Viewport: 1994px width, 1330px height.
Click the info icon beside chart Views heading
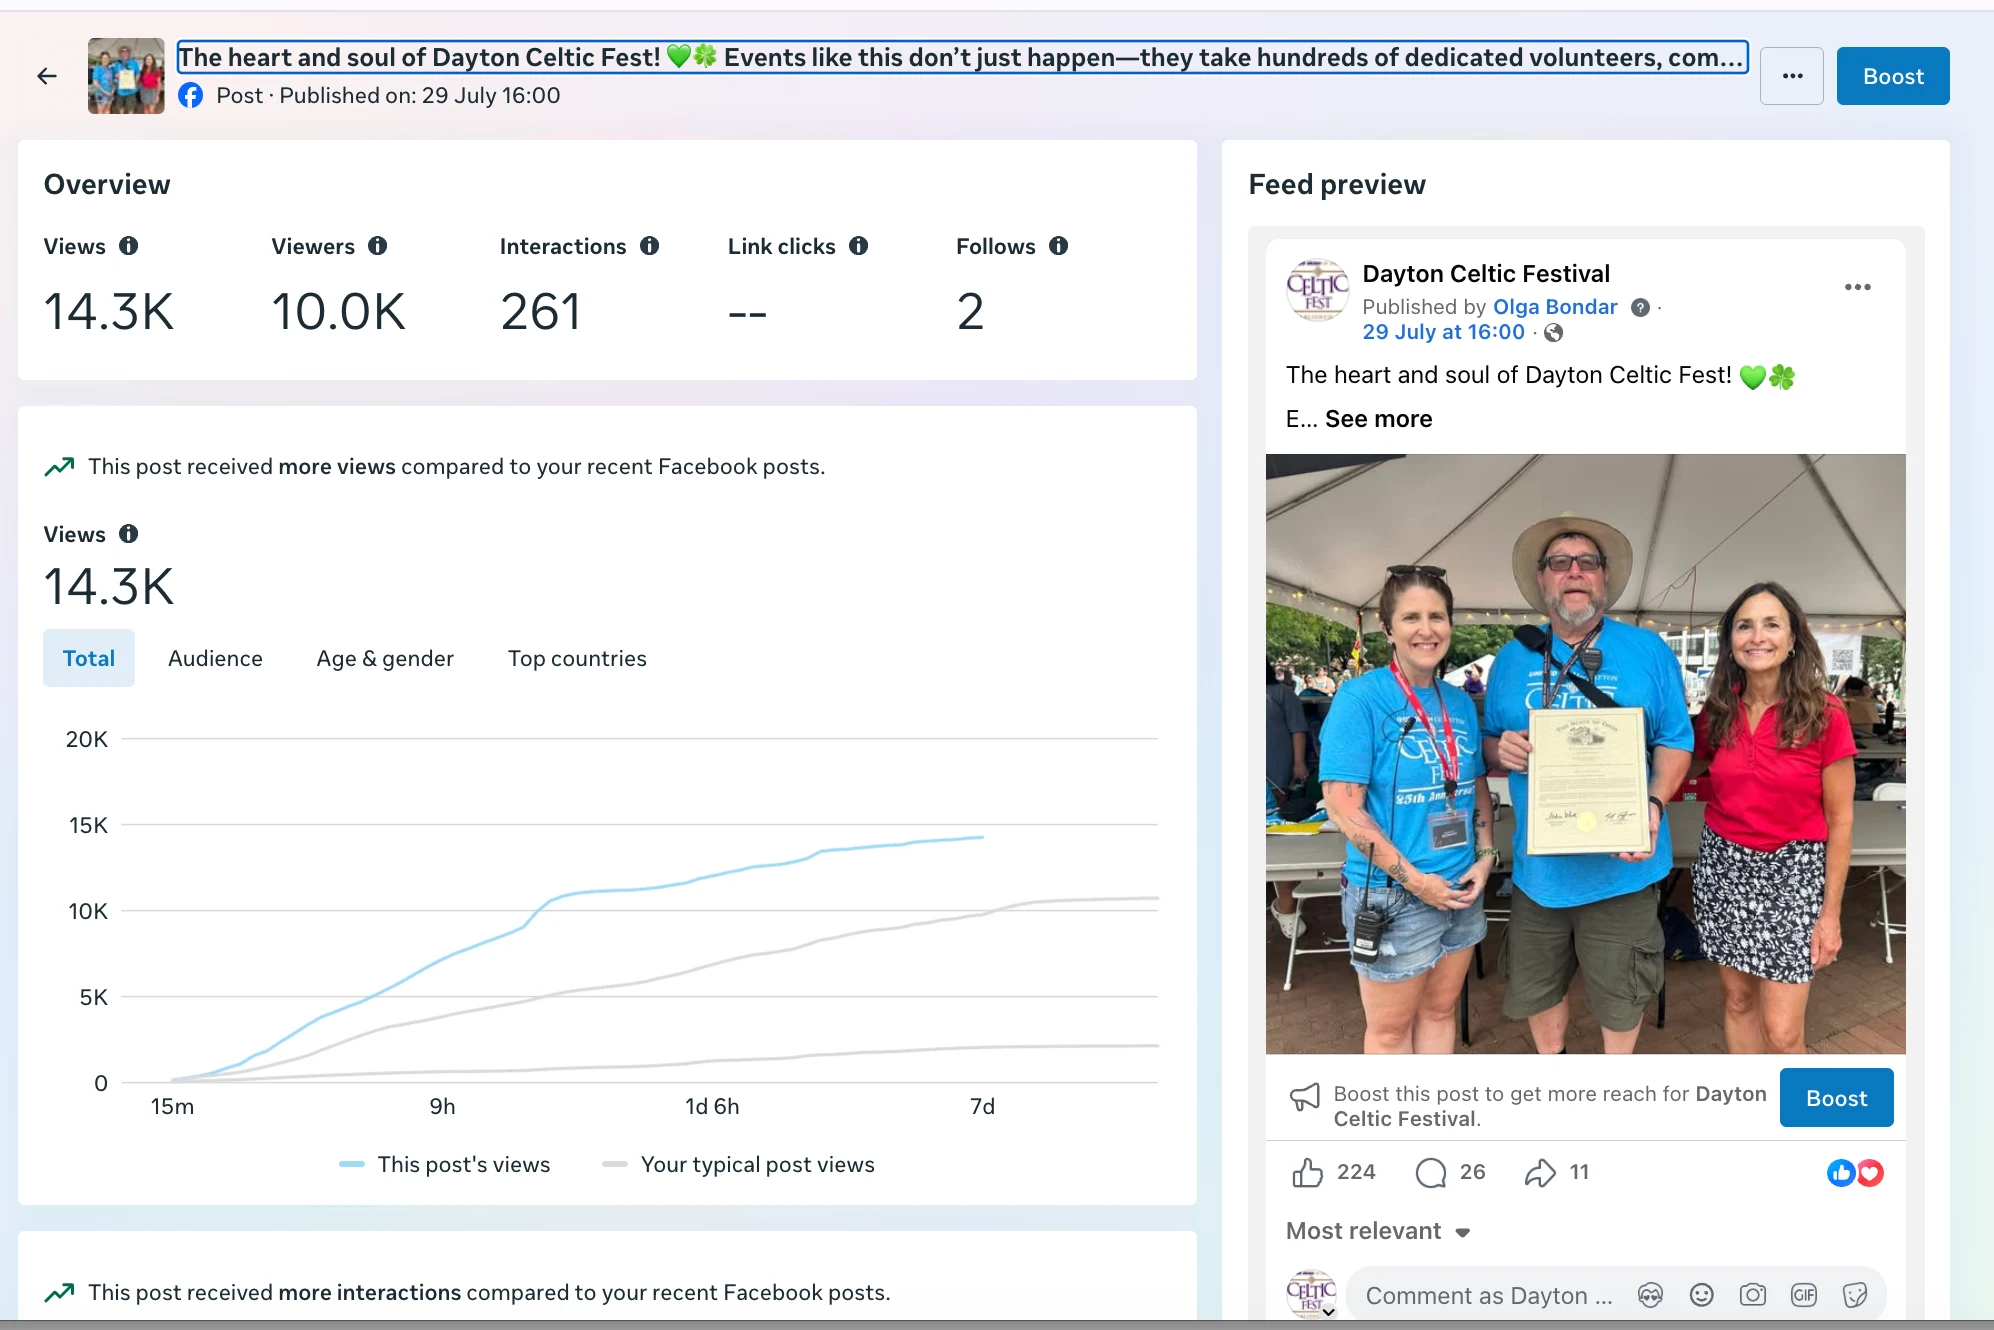[x=128, y=534]
